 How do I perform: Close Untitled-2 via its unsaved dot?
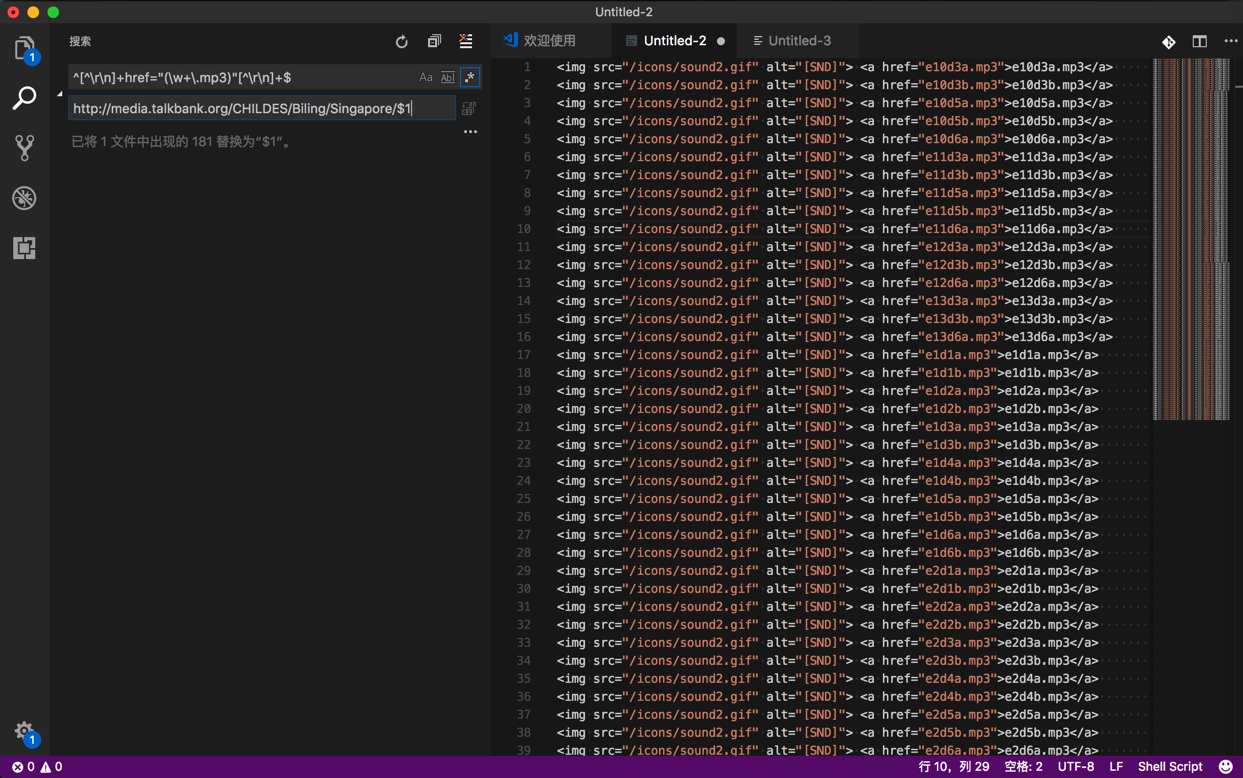coord(721,41)
